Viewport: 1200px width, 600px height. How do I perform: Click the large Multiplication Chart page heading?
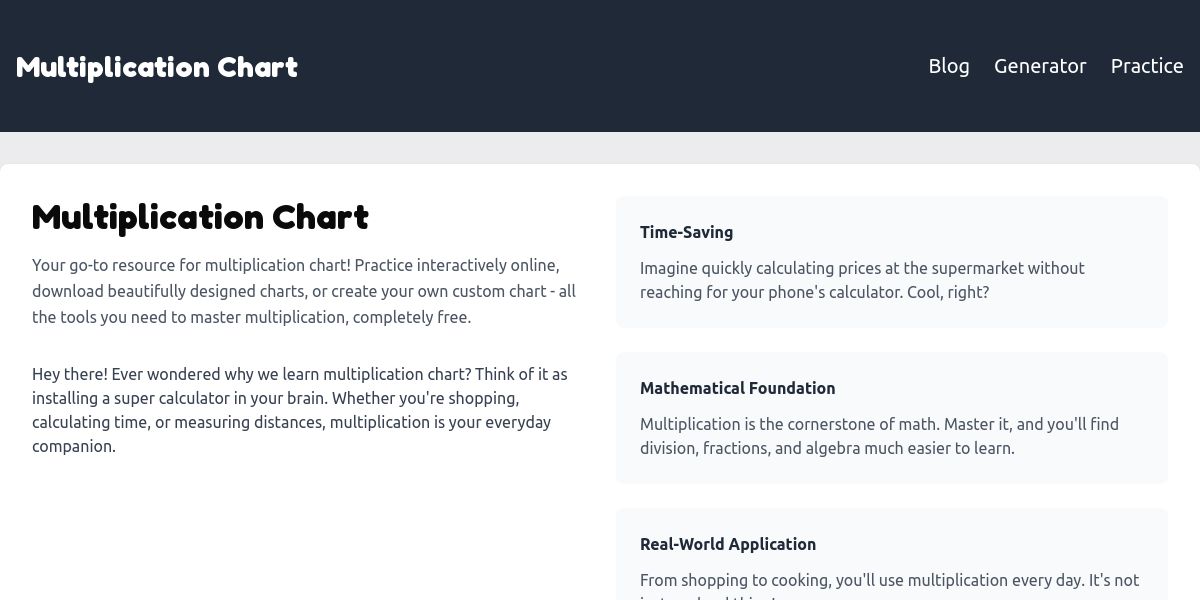tap(200, 217)
